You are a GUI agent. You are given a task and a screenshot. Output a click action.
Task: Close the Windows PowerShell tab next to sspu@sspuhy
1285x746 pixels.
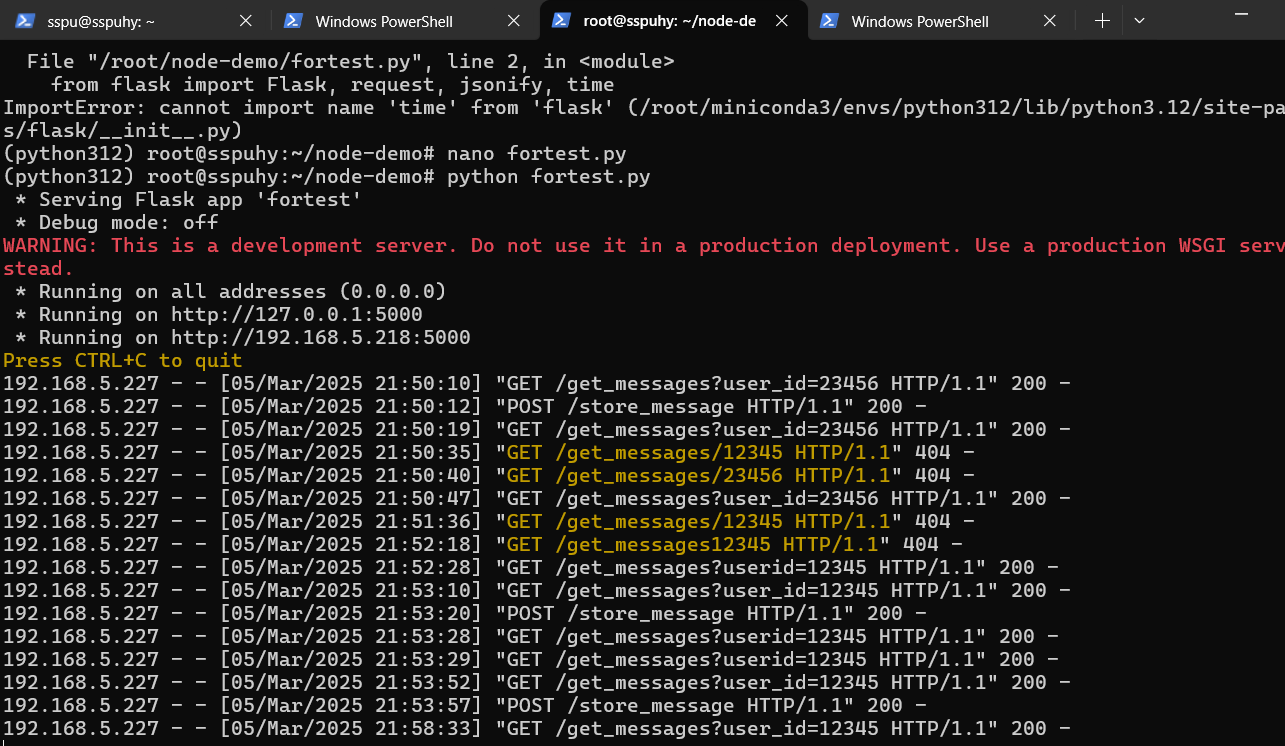point(514,21)
